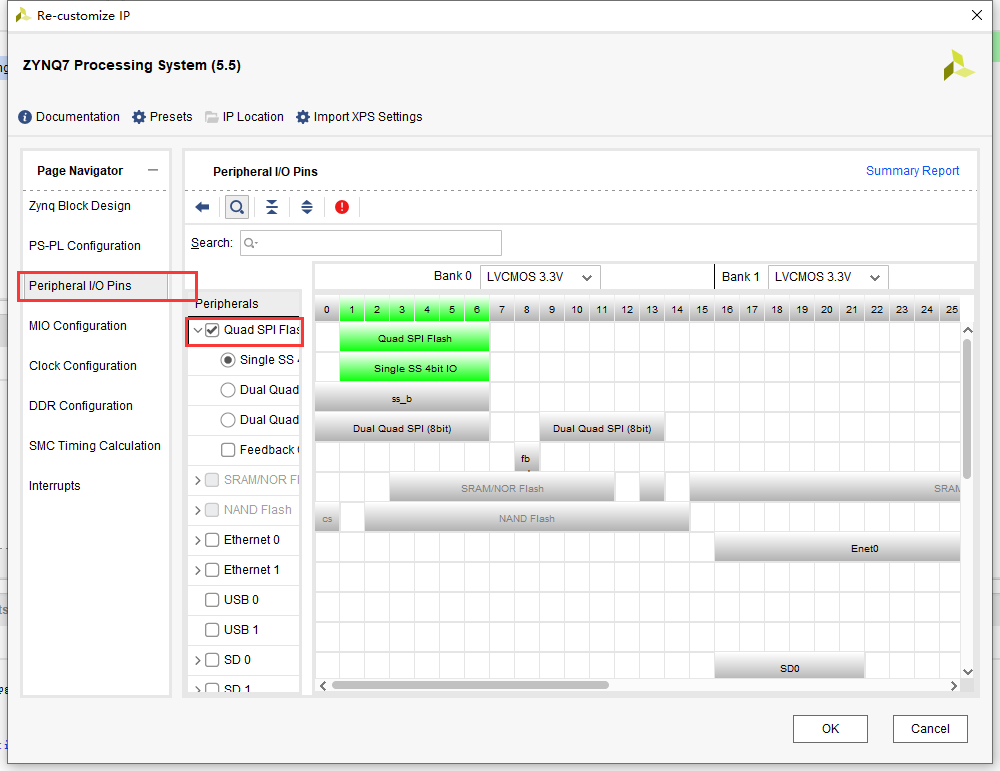Click the fb pin block
Viewport: 1000px width, 771px height.
click(x=526, y=457)
